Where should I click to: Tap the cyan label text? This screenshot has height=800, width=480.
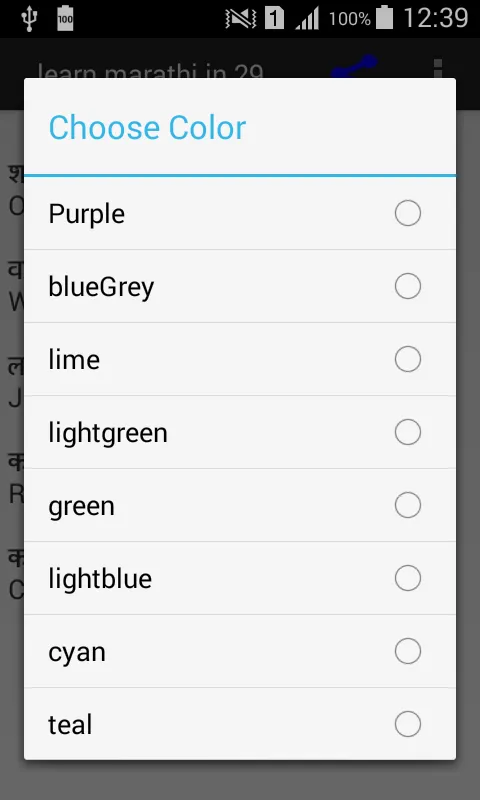click(77, 653)
